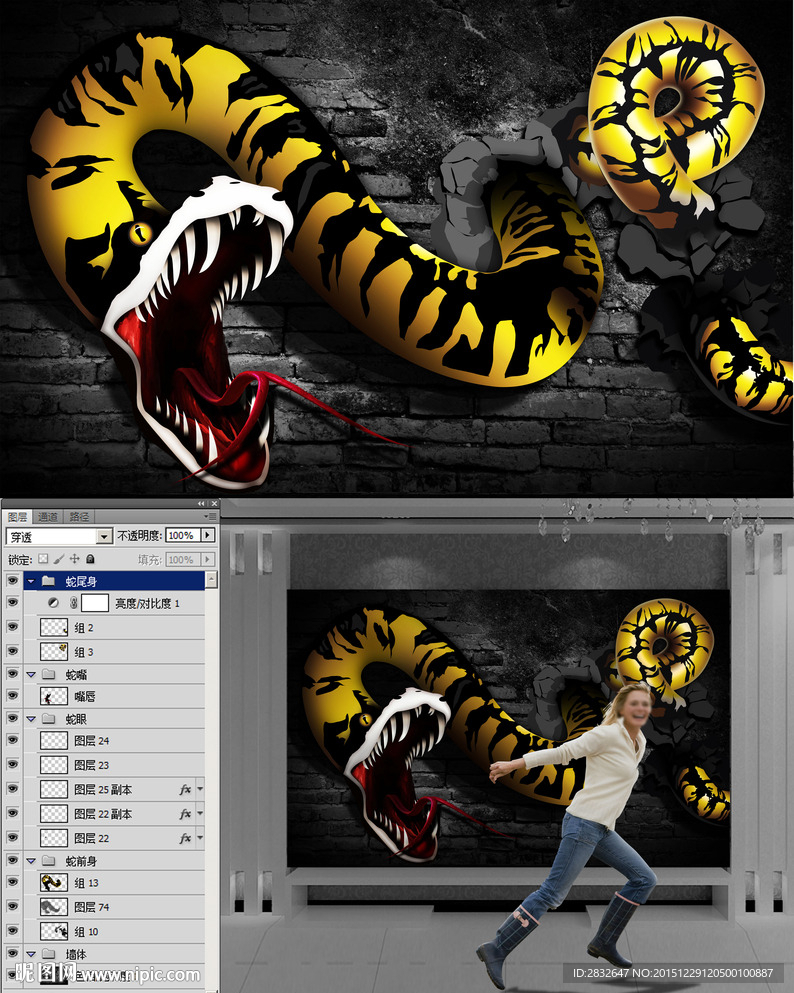Click the brightness/contrast adjustment icon
The height and width of the screenshot is (993, 794).
coord(54,603)
